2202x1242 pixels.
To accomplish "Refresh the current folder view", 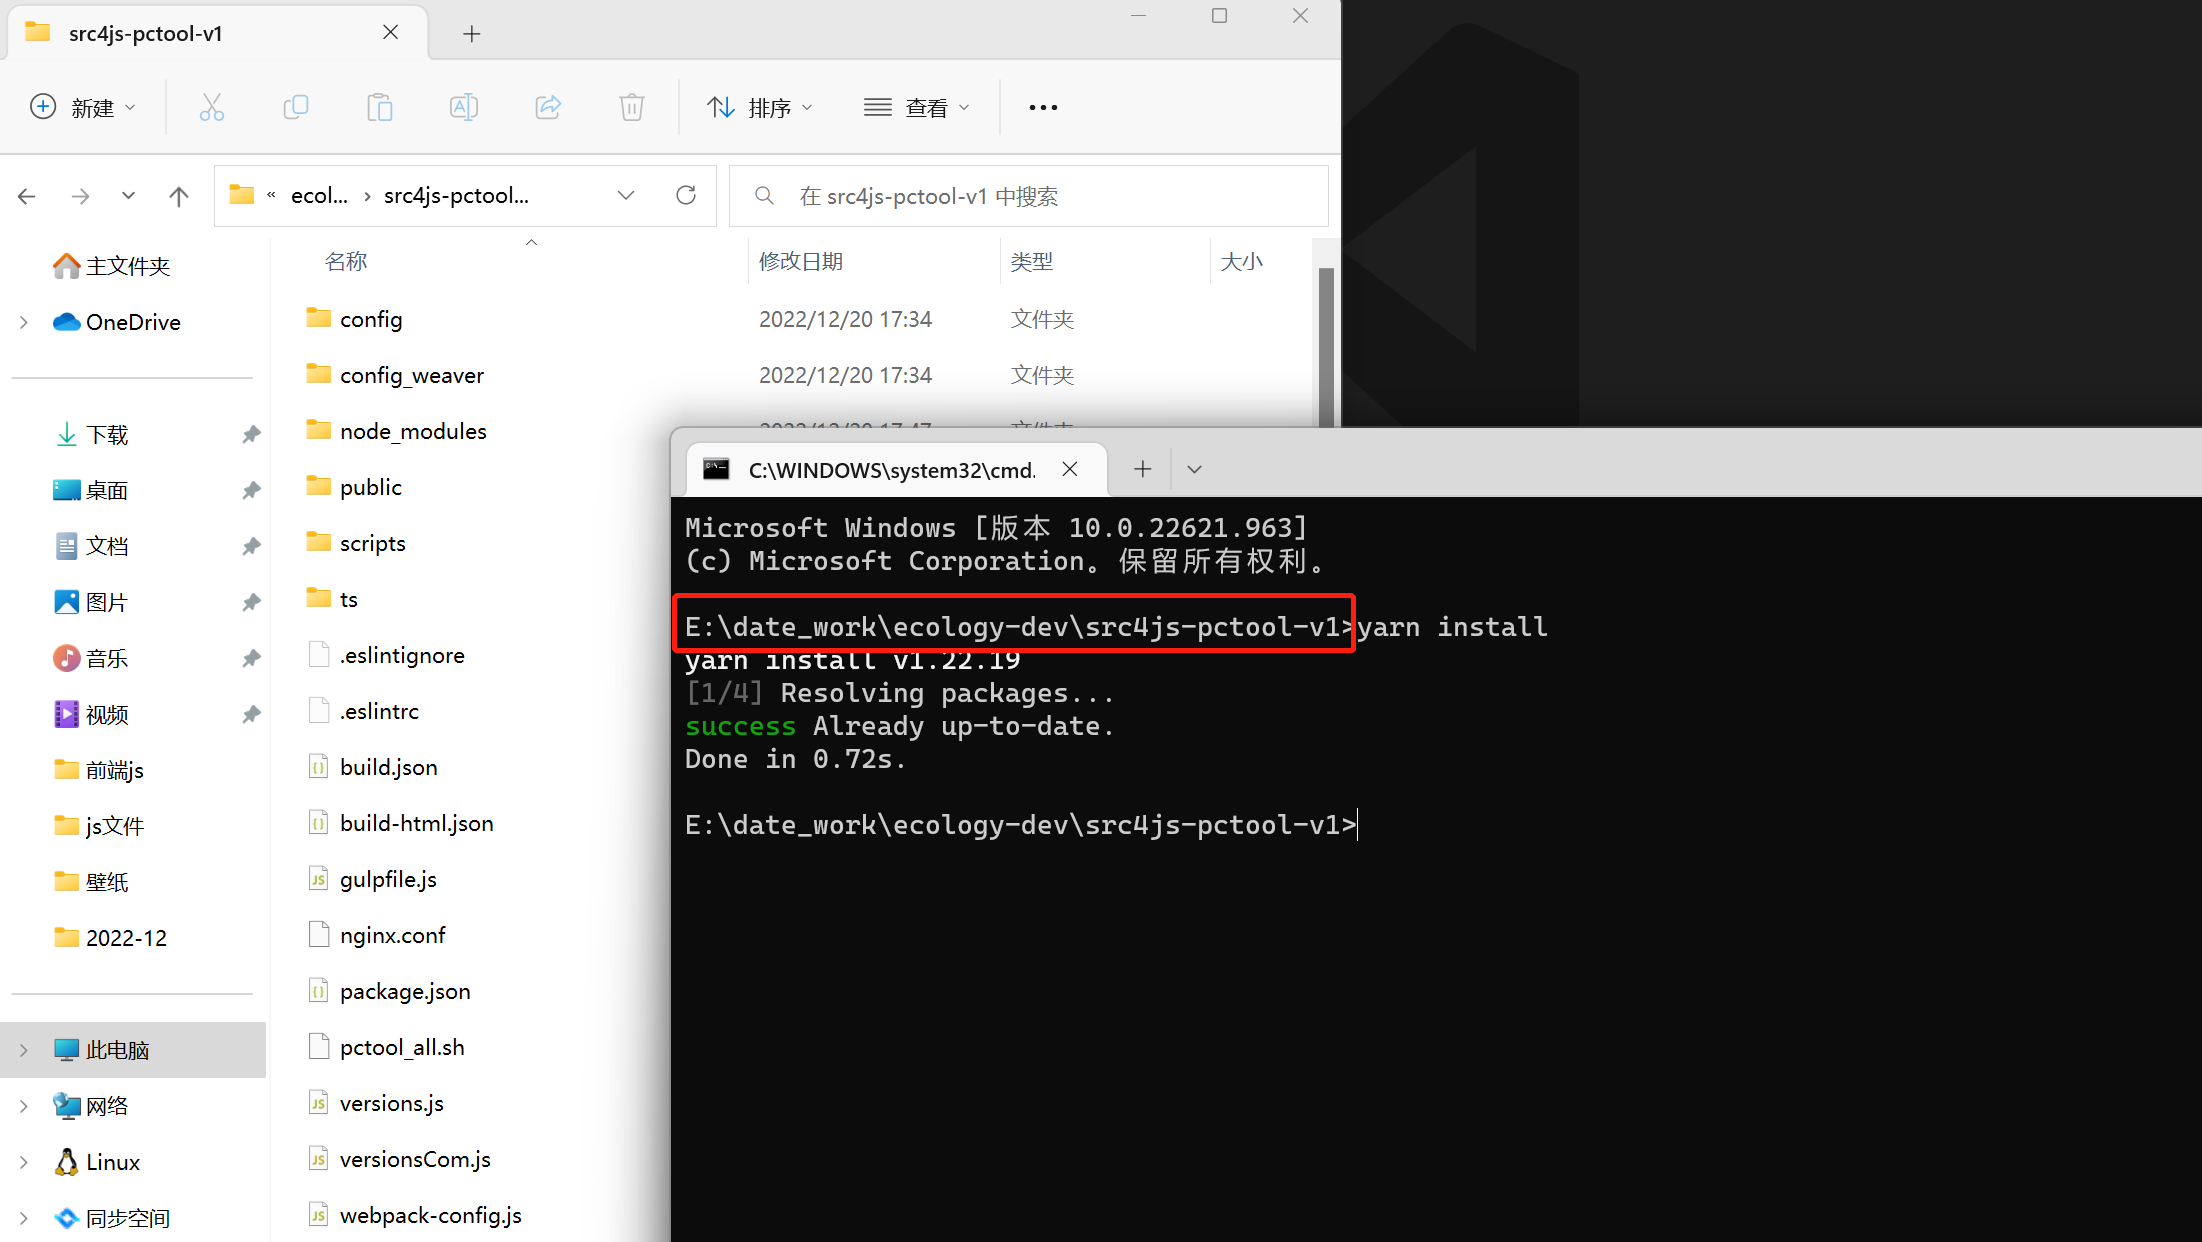I will point(686,195).
